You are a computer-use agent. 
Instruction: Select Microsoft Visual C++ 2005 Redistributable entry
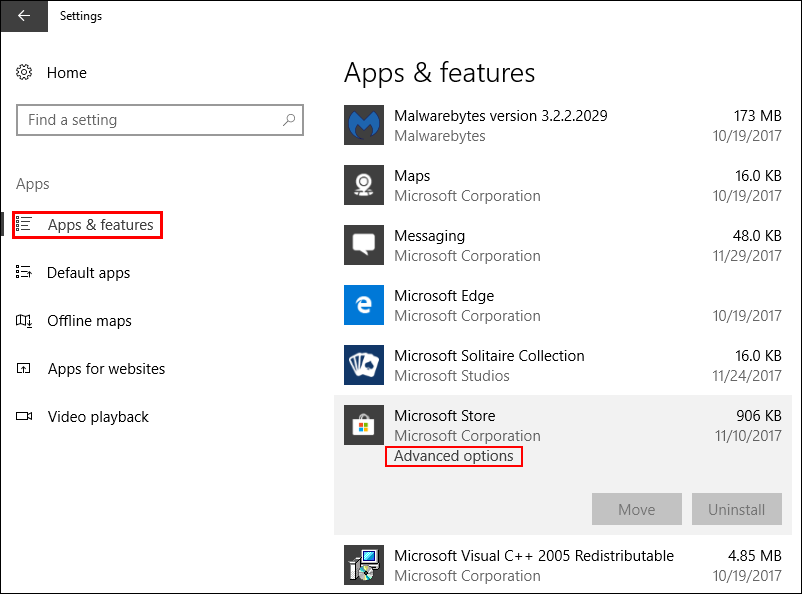click(534, 556)
